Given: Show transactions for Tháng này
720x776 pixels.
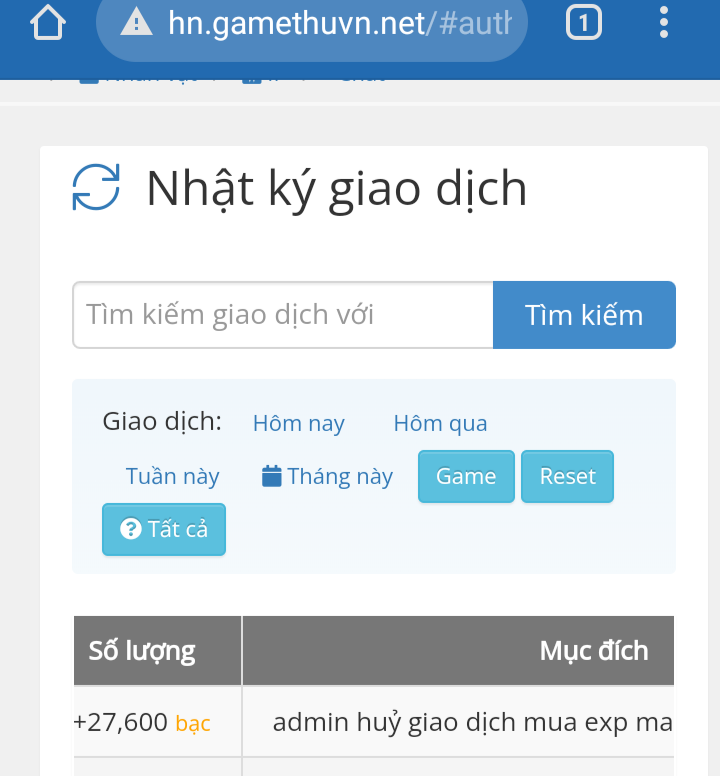Looking at the screenshot, I should (340, 477).
